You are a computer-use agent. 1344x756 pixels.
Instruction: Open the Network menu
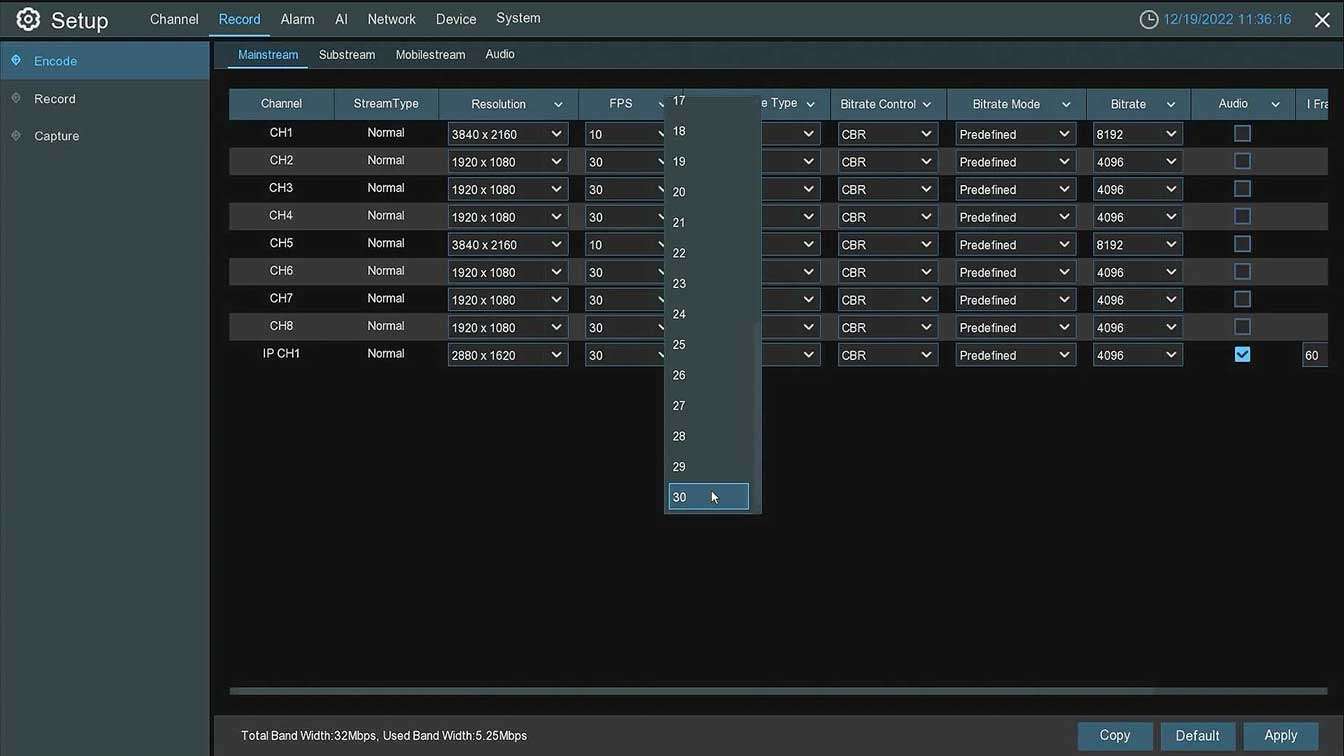(x=391, y=19)
